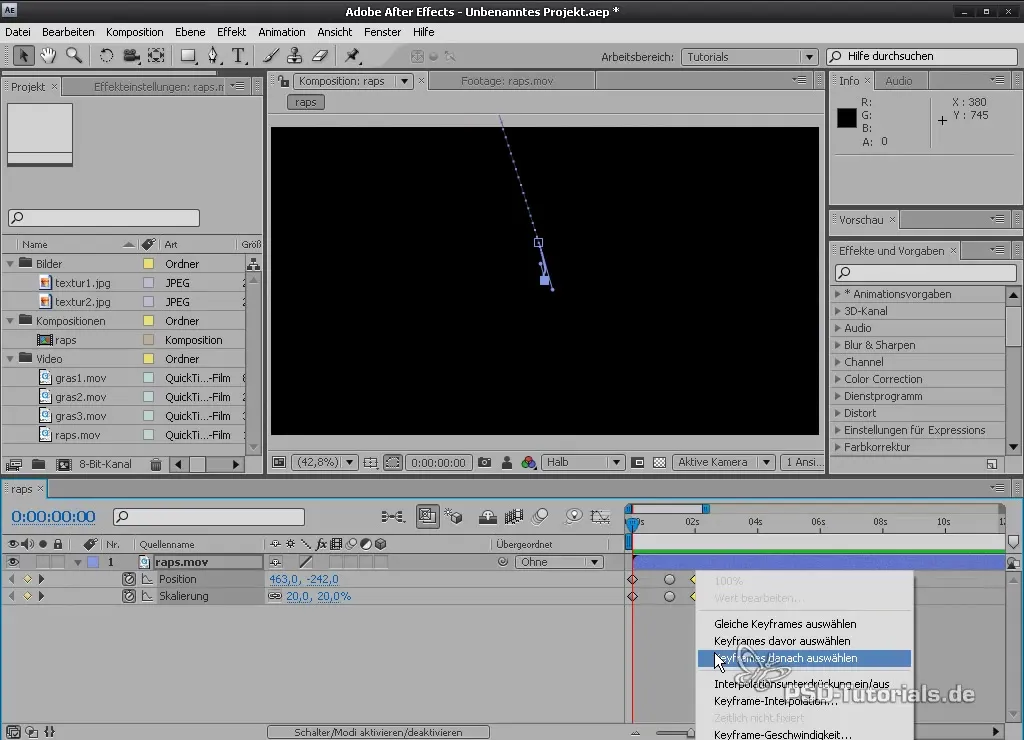Click Schalter/Modi aktivieren/deaktivieren button
The height and width of the screenshot is (740, 1024).
coord(378,732)
